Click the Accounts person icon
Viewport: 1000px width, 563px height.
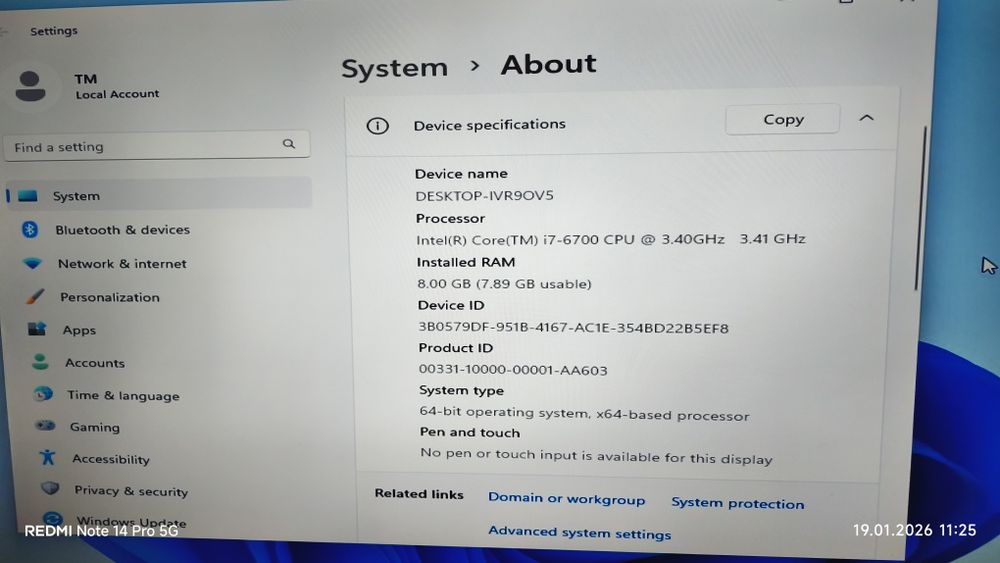(40, 362)
